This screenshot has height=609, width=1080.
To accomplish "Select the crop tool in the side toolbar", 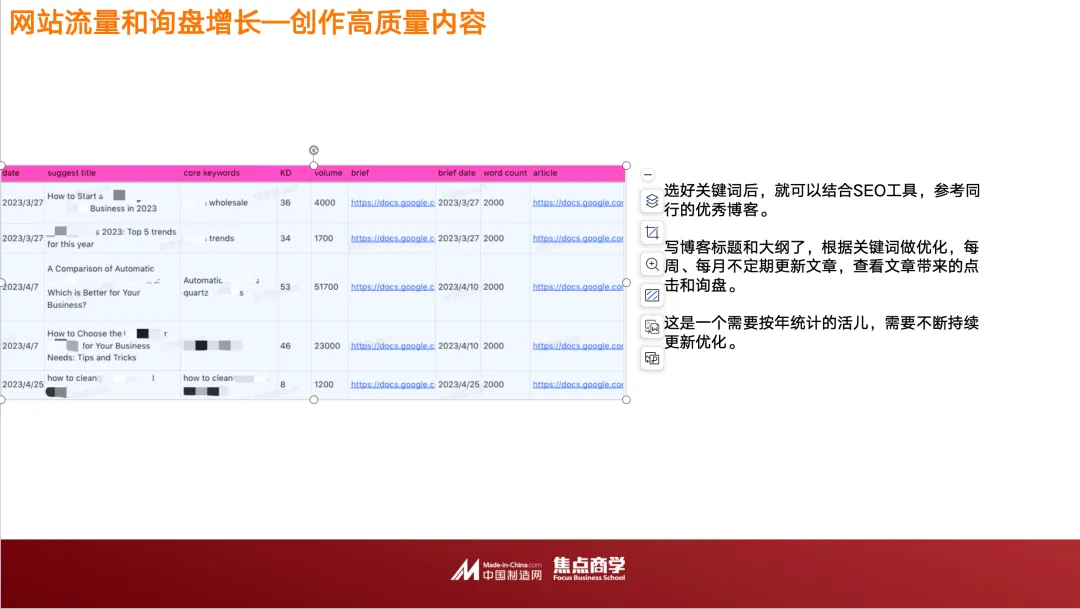I will point(651,232).
